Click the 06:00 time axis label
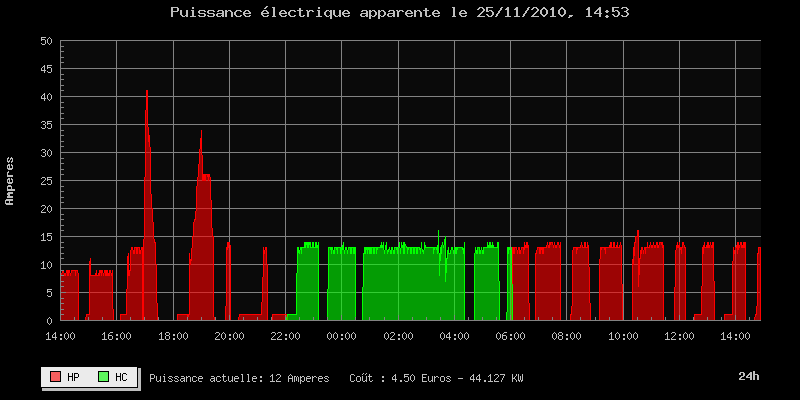The image size is (800, 400). point(510,336)
